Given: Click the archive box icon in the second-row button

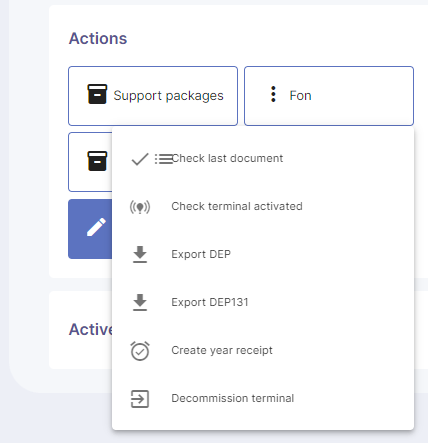Looking at the screenshot, I should click(x=97, y=161).
